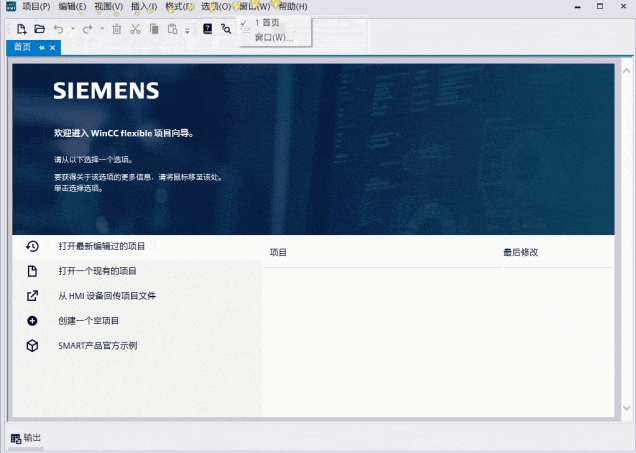The height and width of the screenshot is (453, 636).
Task: Click the 窗口(W) menu bar item
Action: pos(255,6)
